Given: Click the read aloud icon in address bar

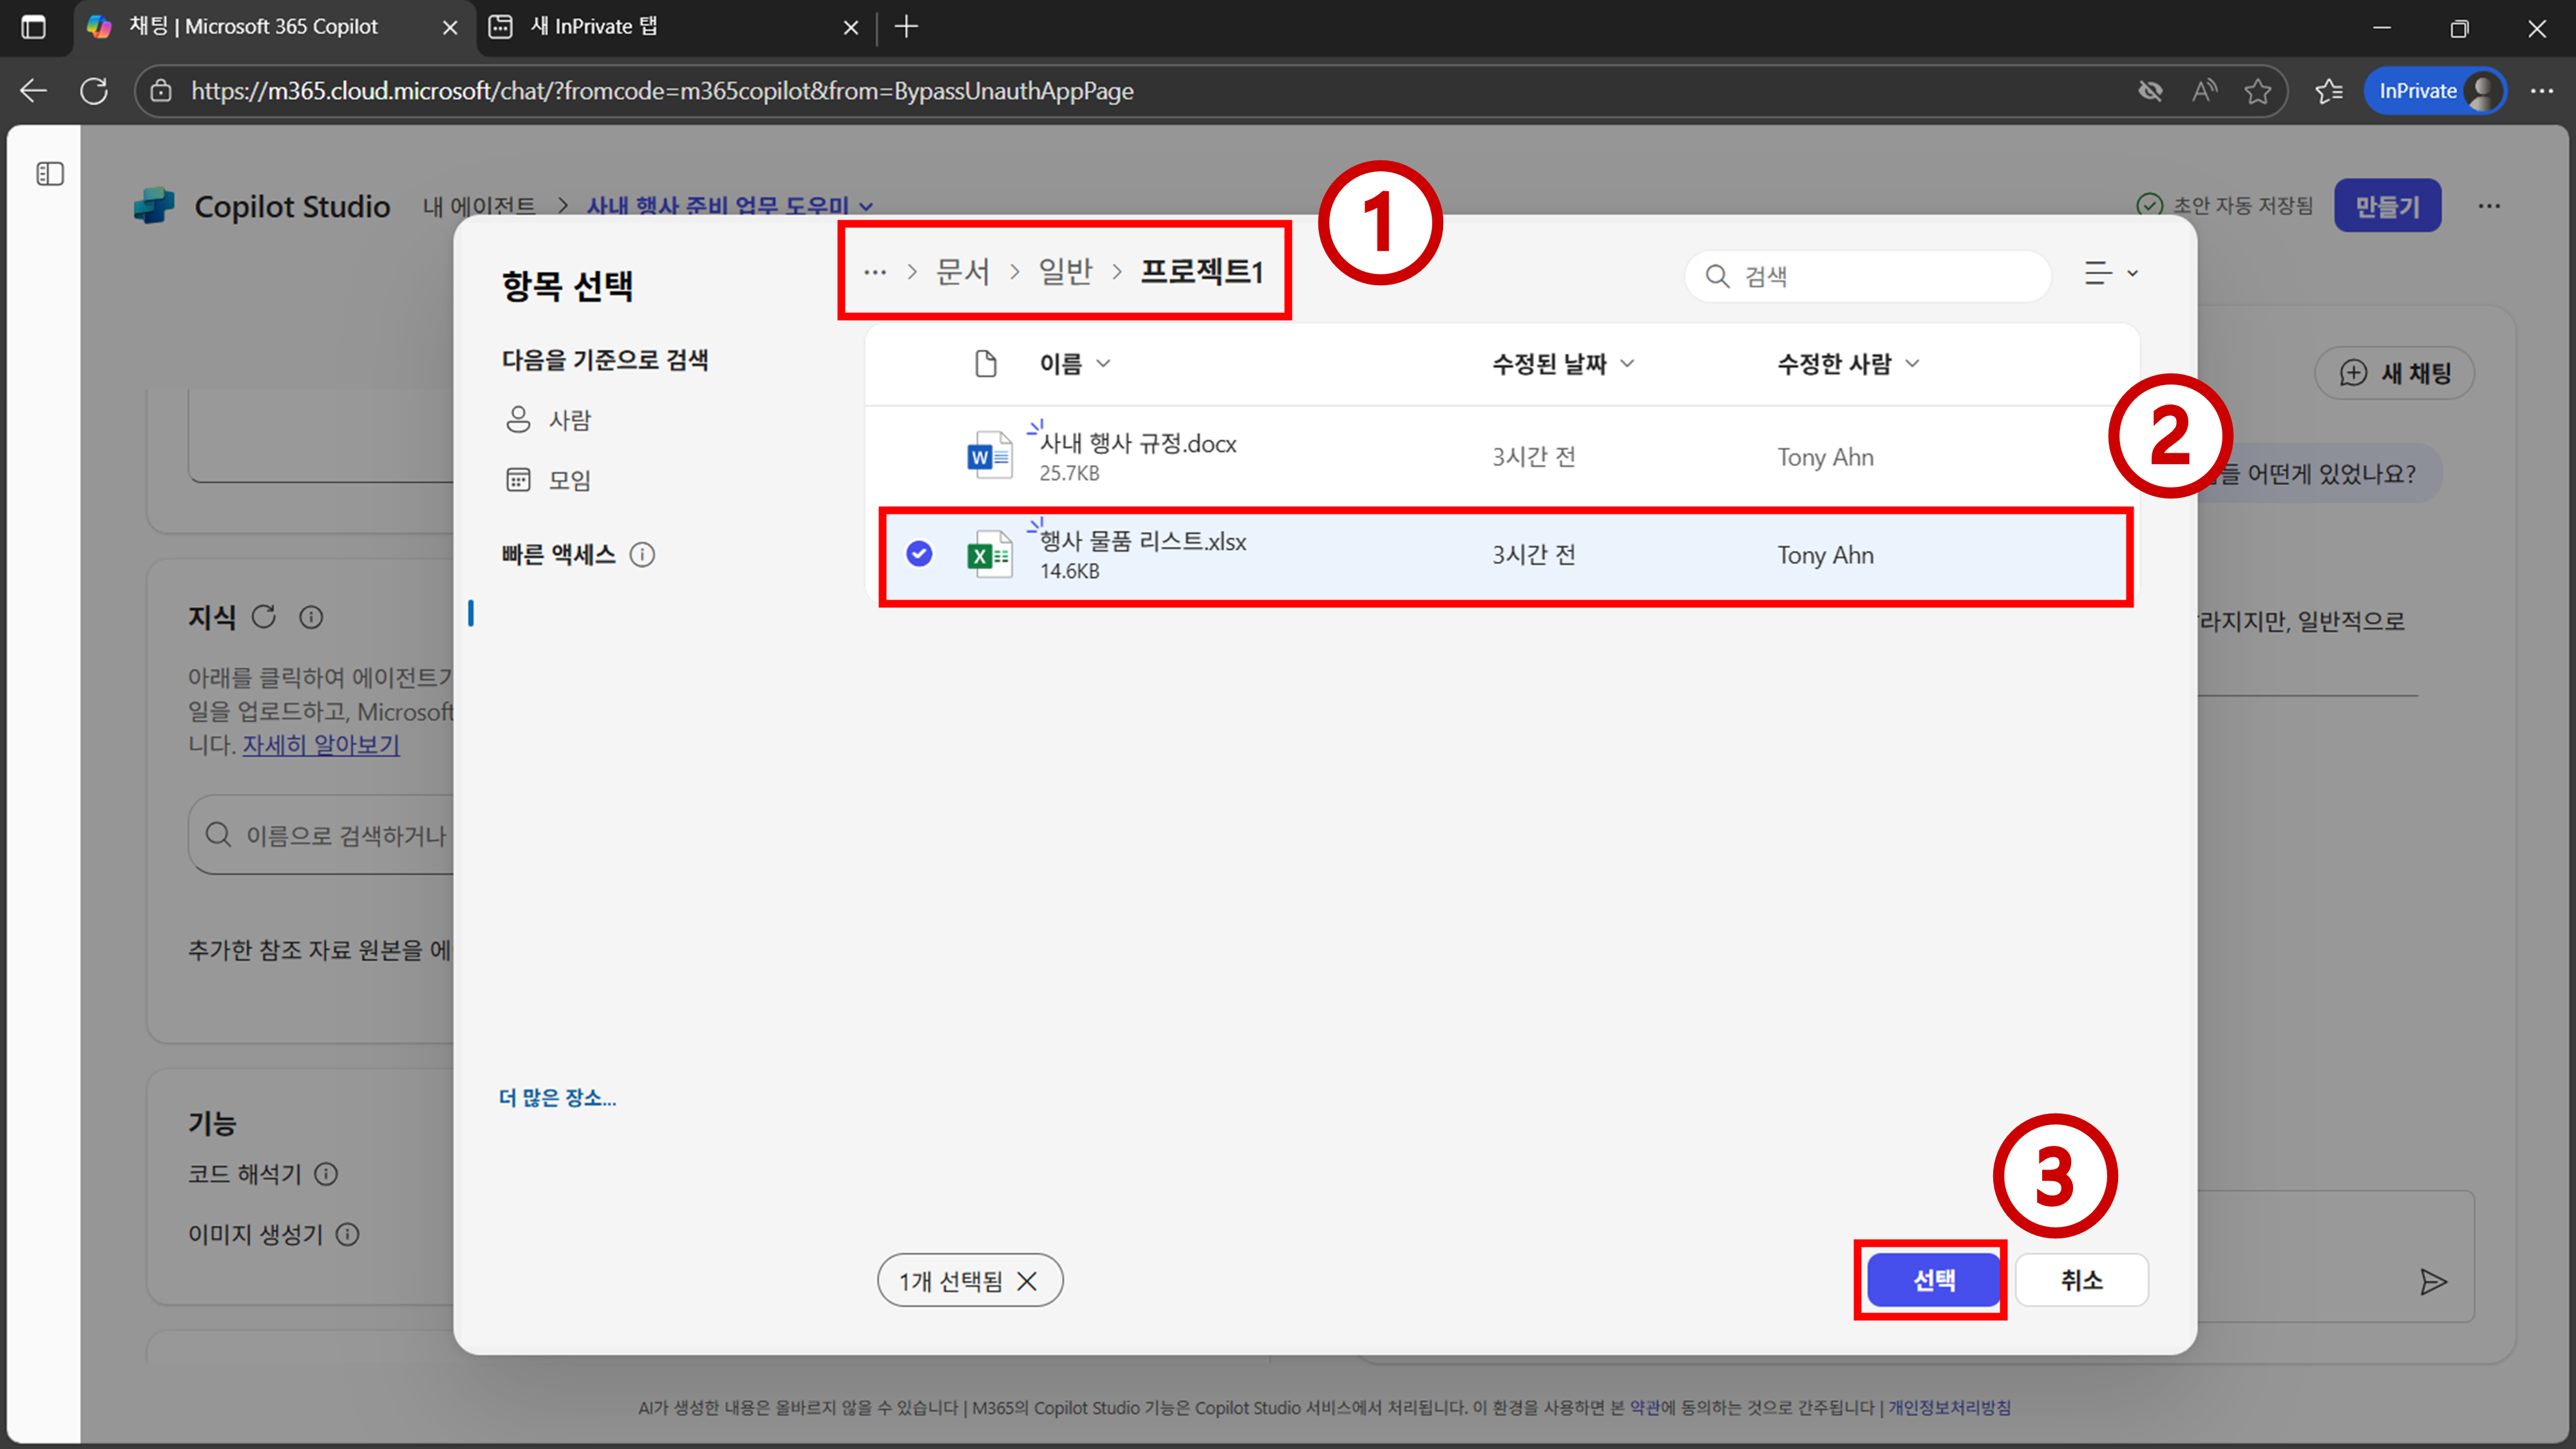Looking at the screenshot, I should [x=2204, y=91].
